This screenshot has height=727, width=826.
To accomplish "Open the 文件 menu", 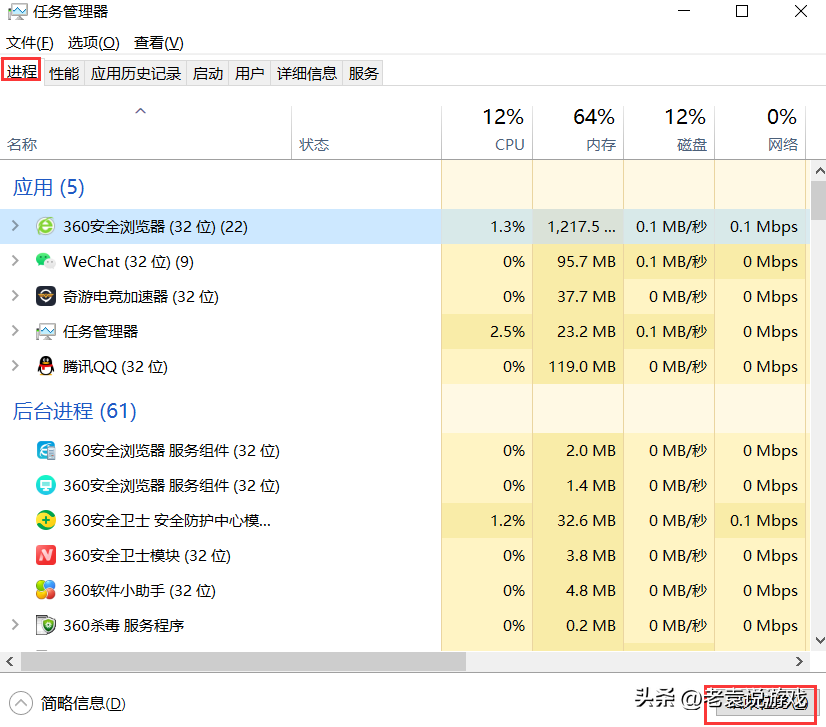I will [30, 43].
